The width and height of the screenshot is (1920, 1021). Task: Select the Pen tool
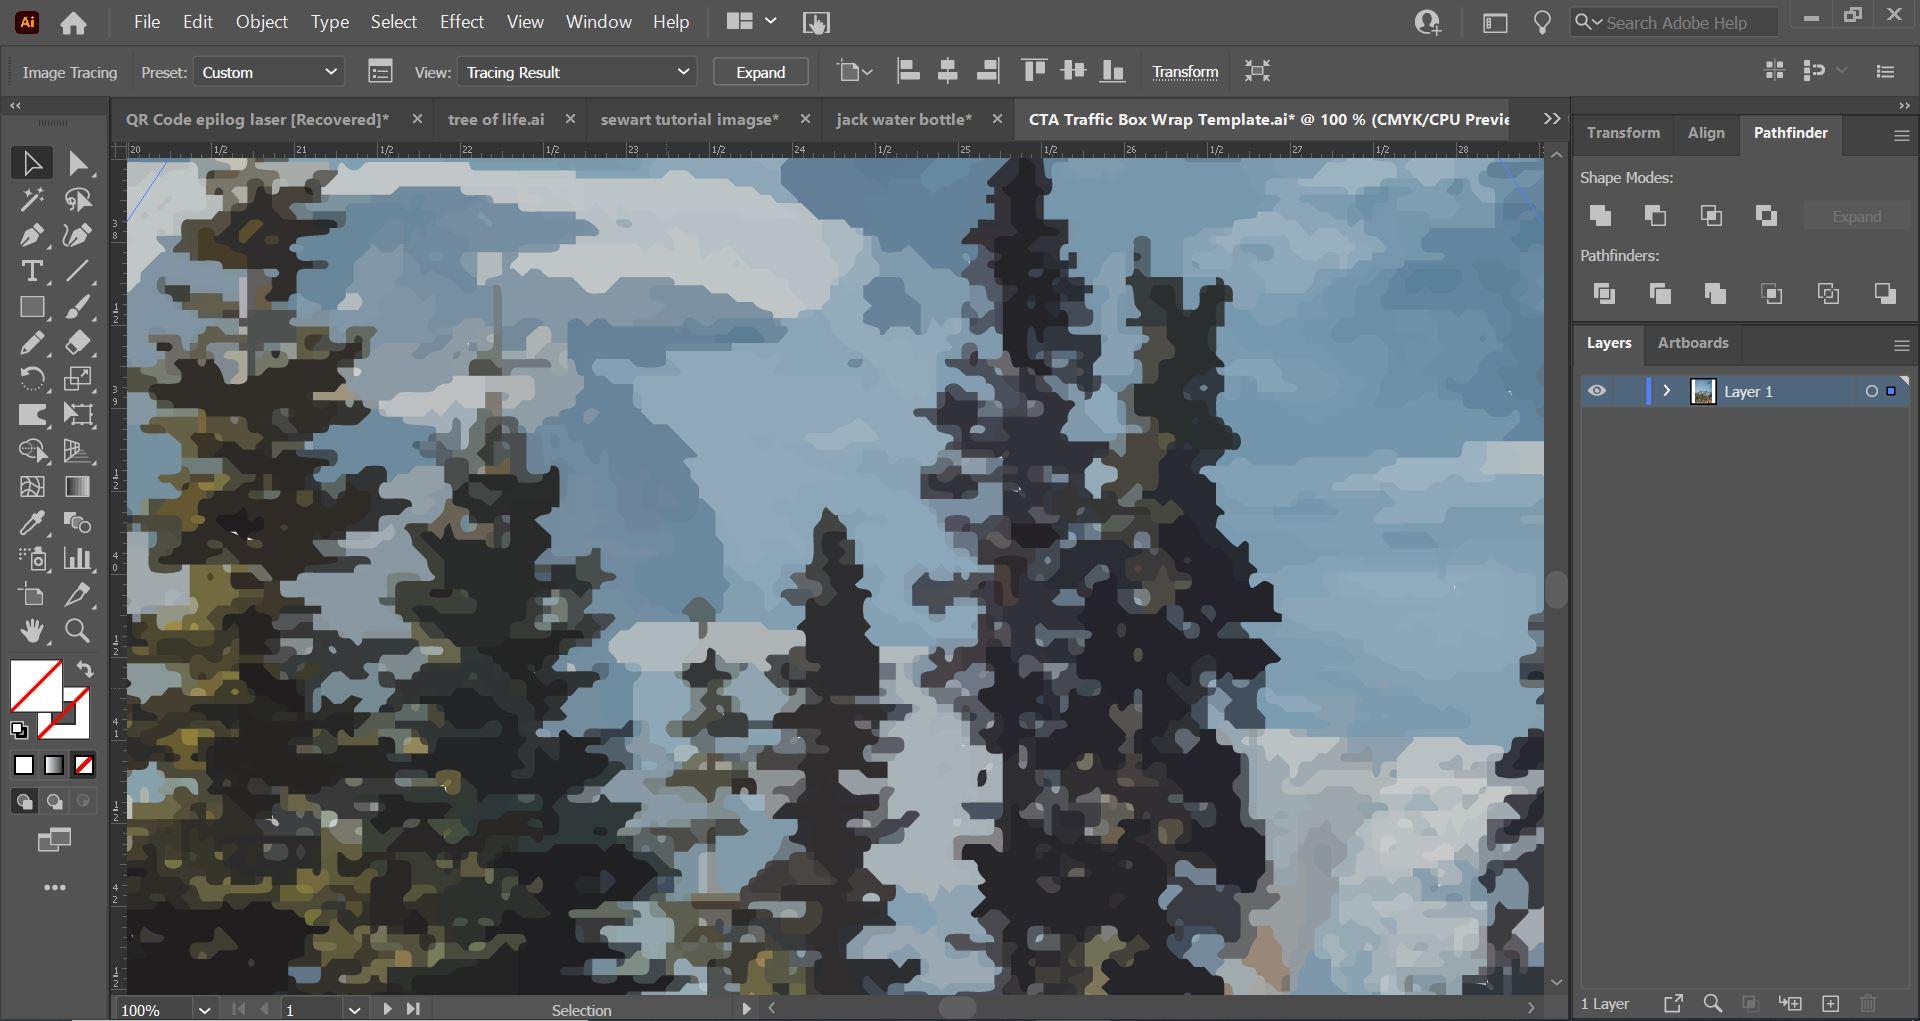coord(32,235)
